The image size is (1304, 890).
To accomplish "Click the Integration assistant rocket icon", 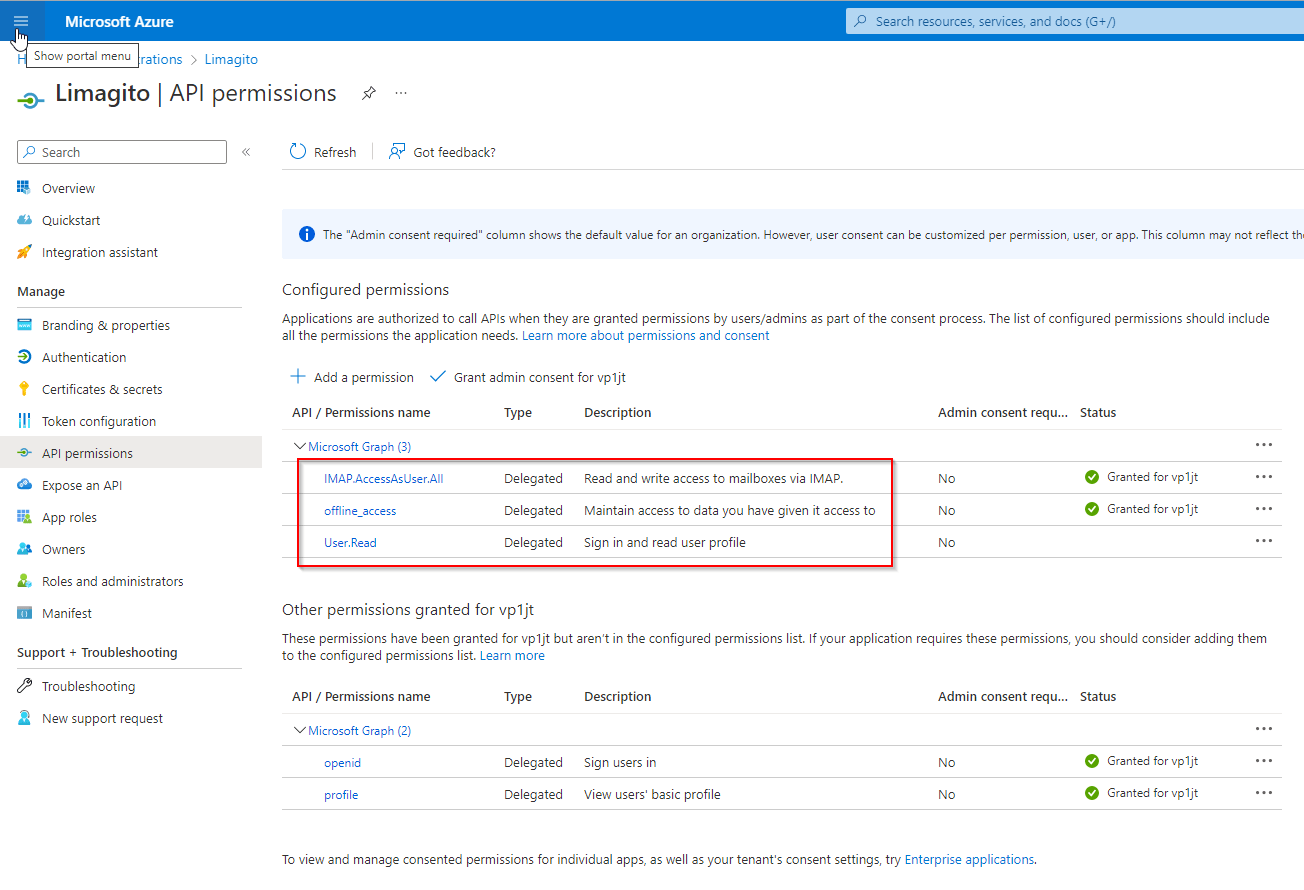I will pos(25,252).
